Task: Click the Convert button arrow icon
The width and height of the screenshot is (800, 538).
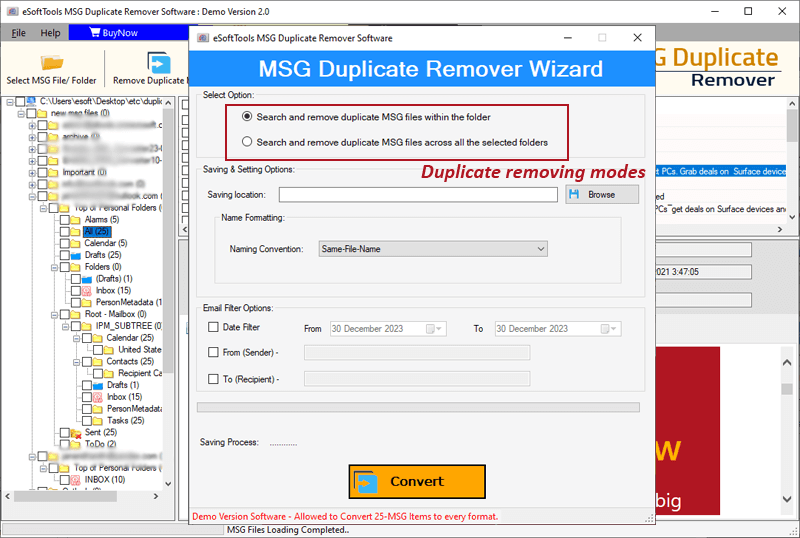Action: [365, 481]
